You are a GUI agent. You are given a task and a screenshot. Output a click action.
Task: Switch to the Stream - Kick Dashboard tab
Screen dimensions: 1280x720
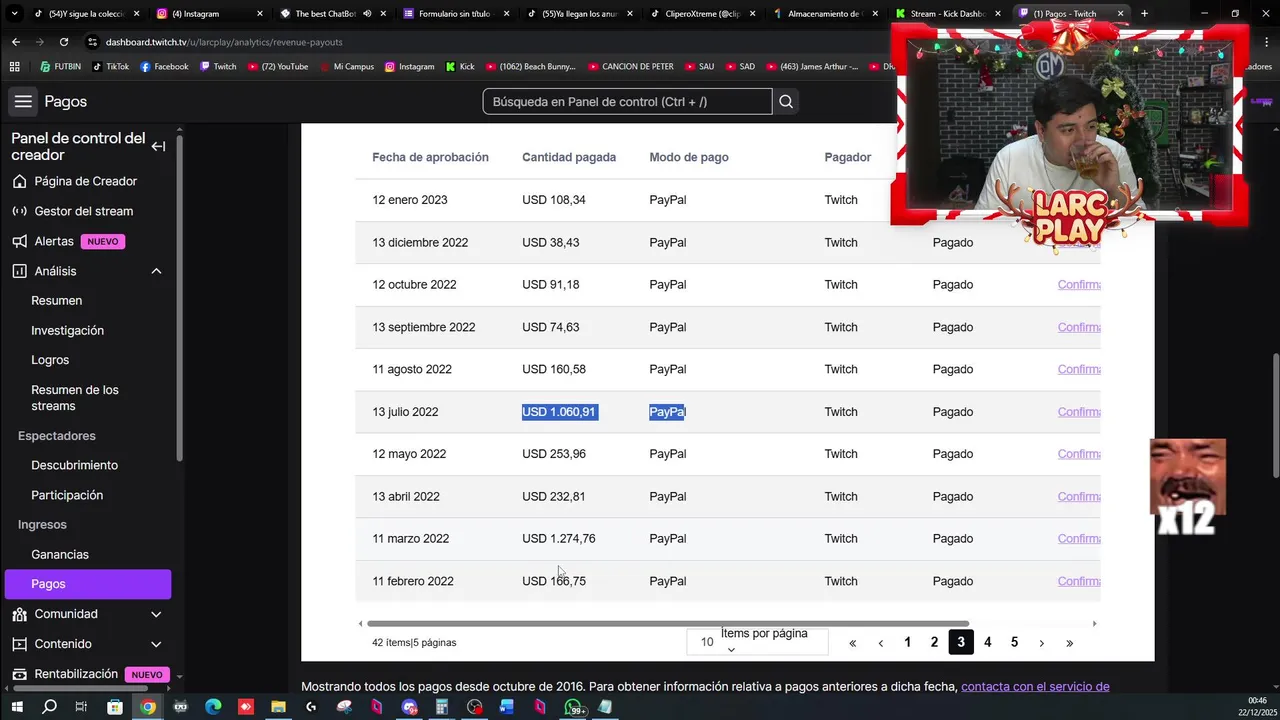[x=946, y=14]
